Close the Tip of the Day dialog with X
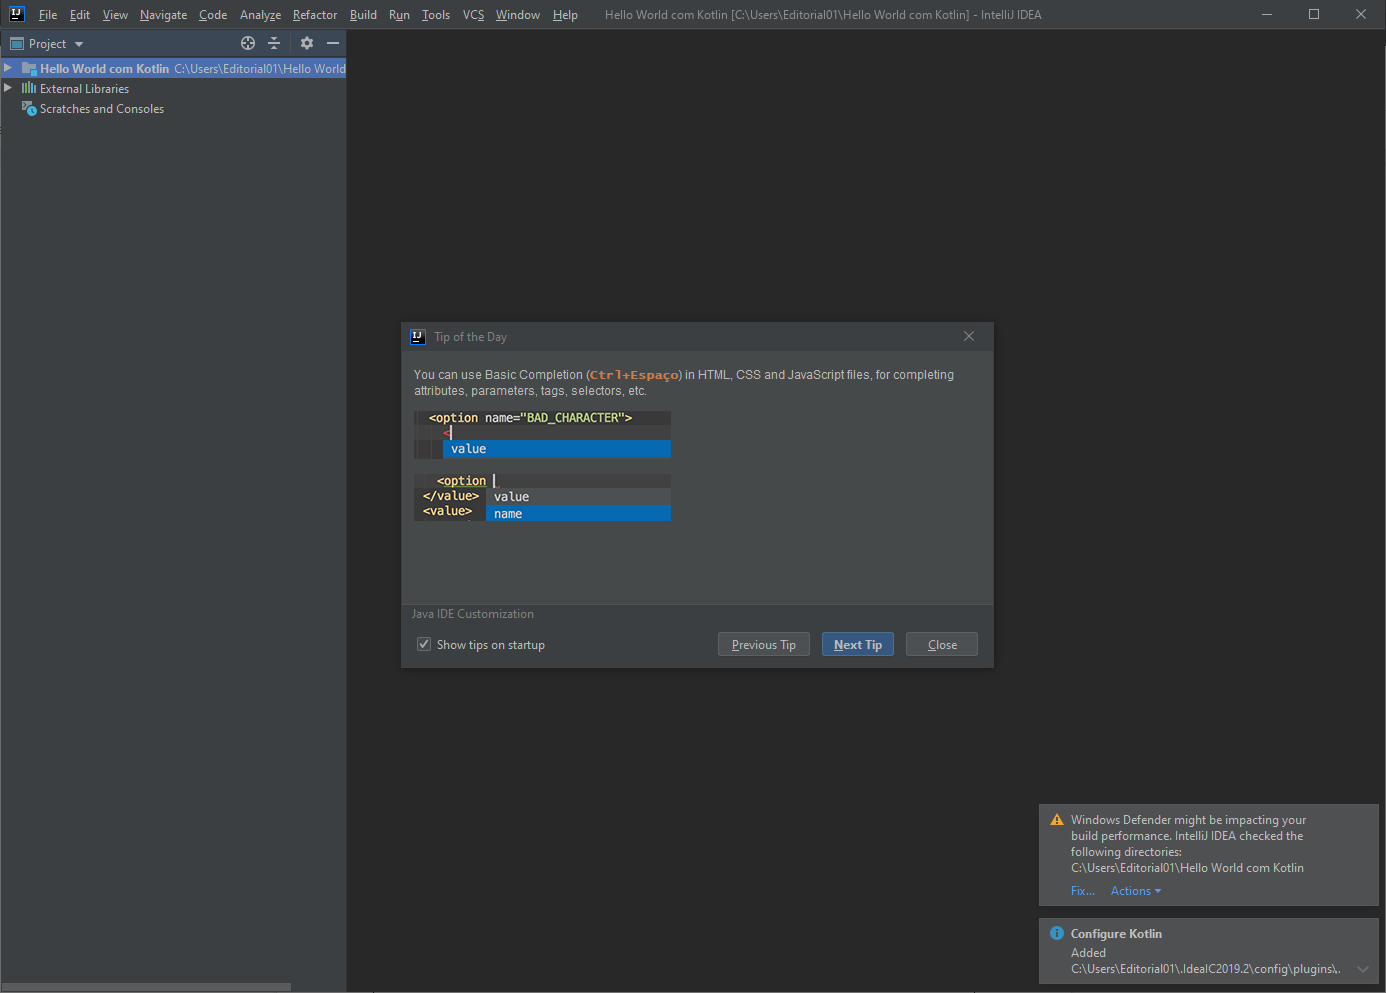1386x993 pixels. 968,336
